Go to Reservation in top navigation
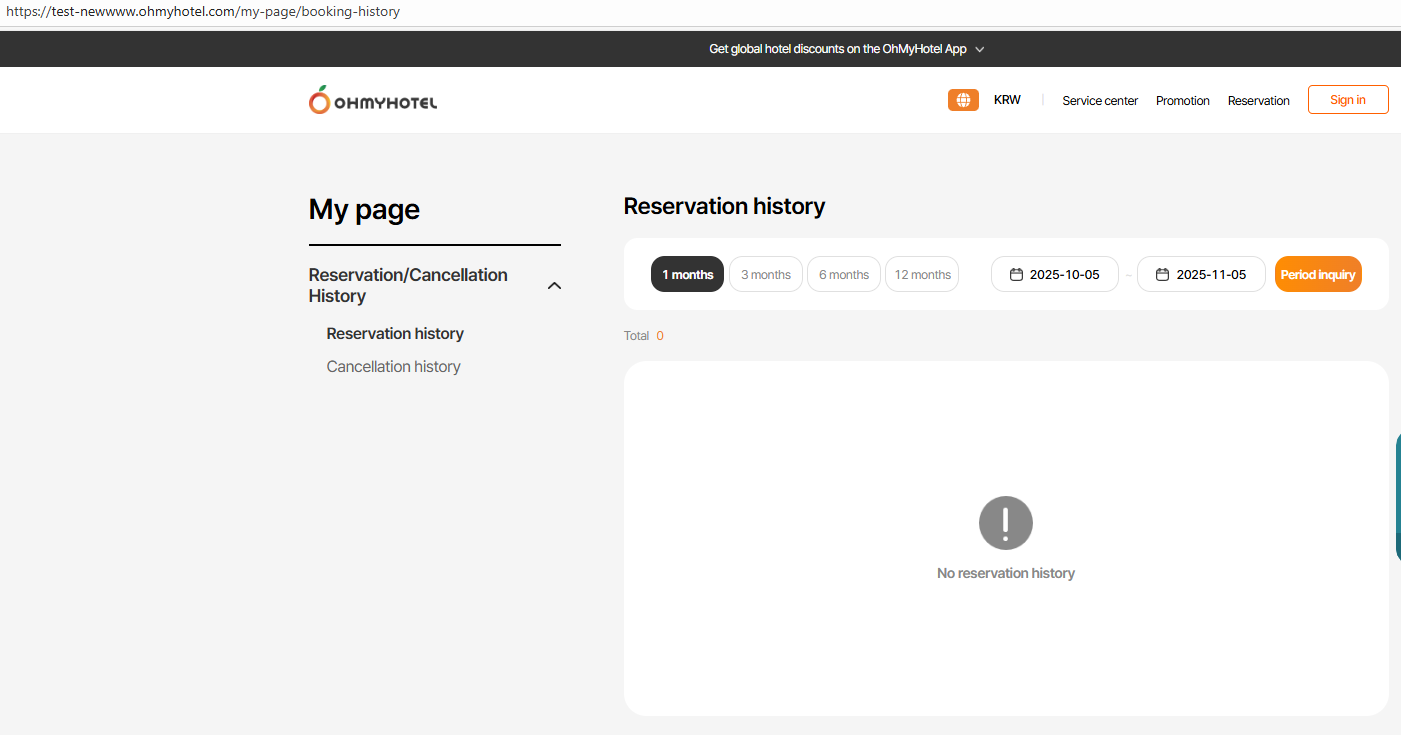The height and width of the screenshot is (735, 1401). [x=1258, y=101]
